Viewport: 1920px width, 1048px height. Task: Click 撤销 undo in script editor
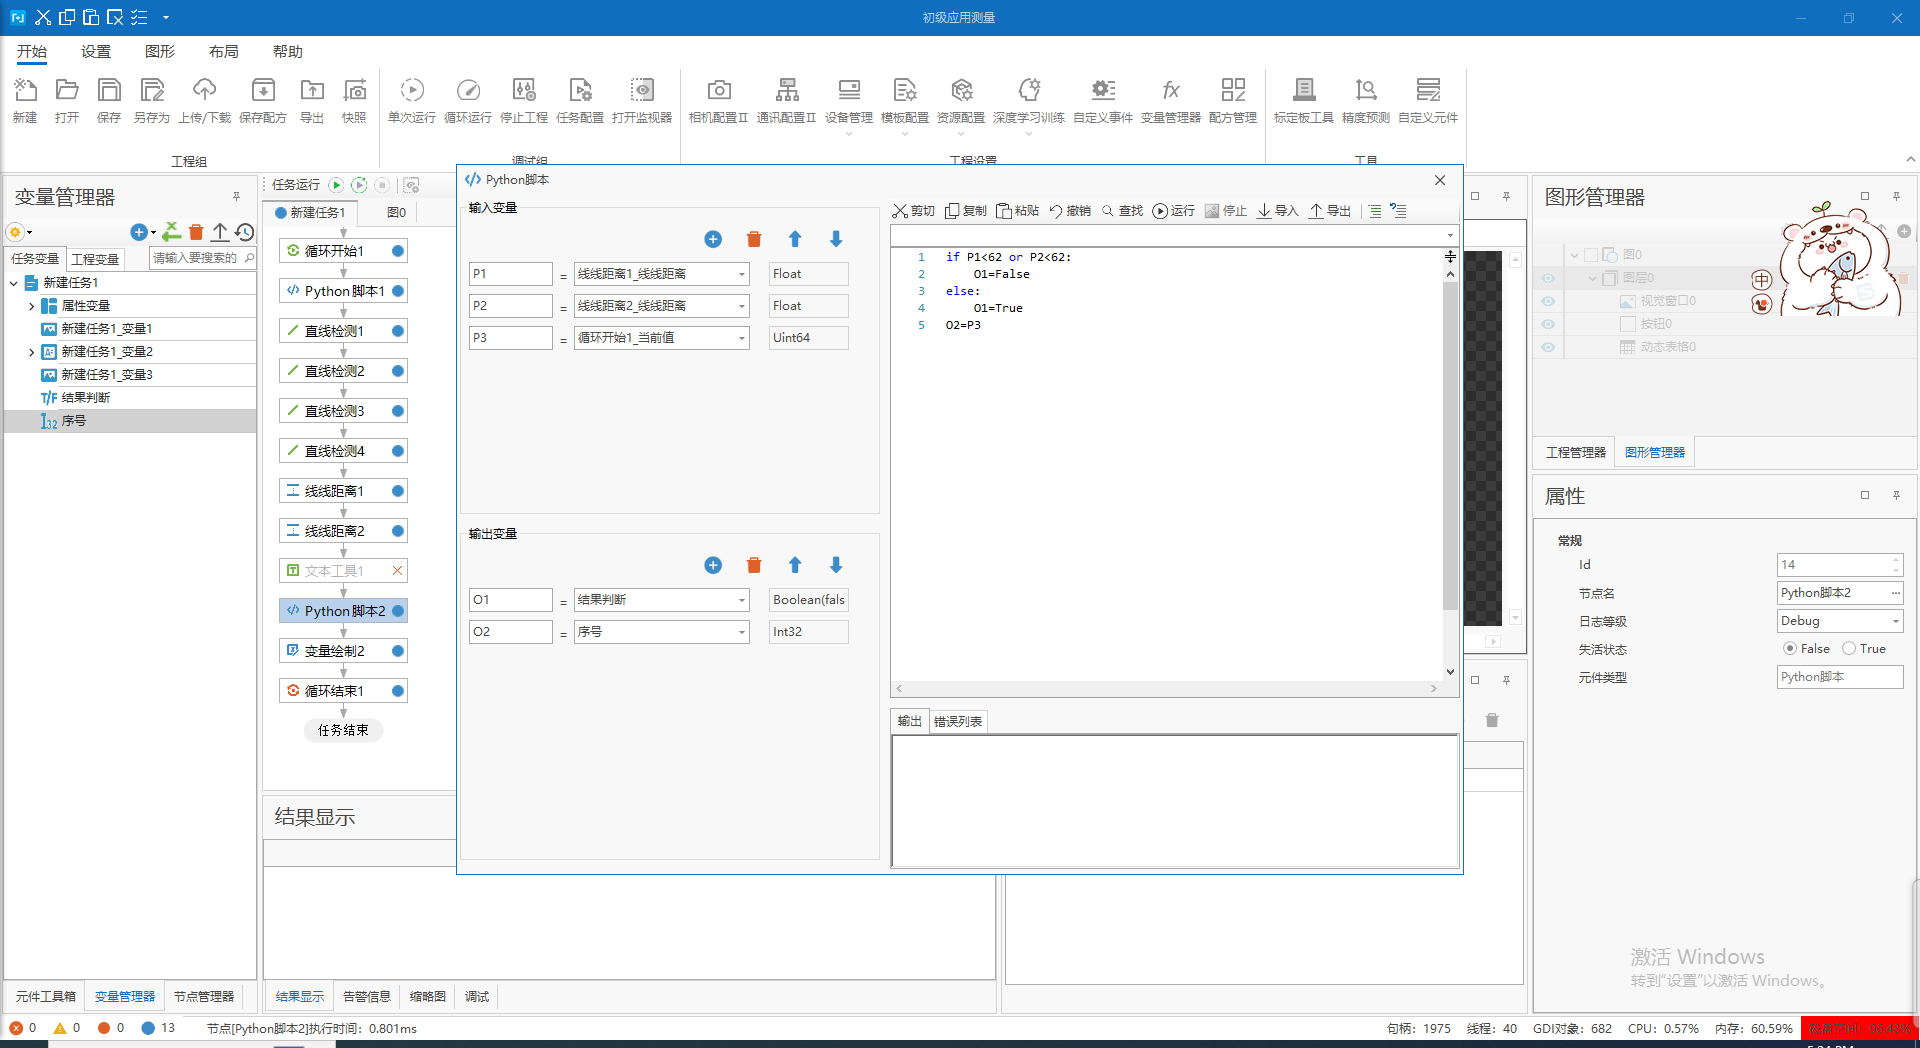tap(1069, 211)
